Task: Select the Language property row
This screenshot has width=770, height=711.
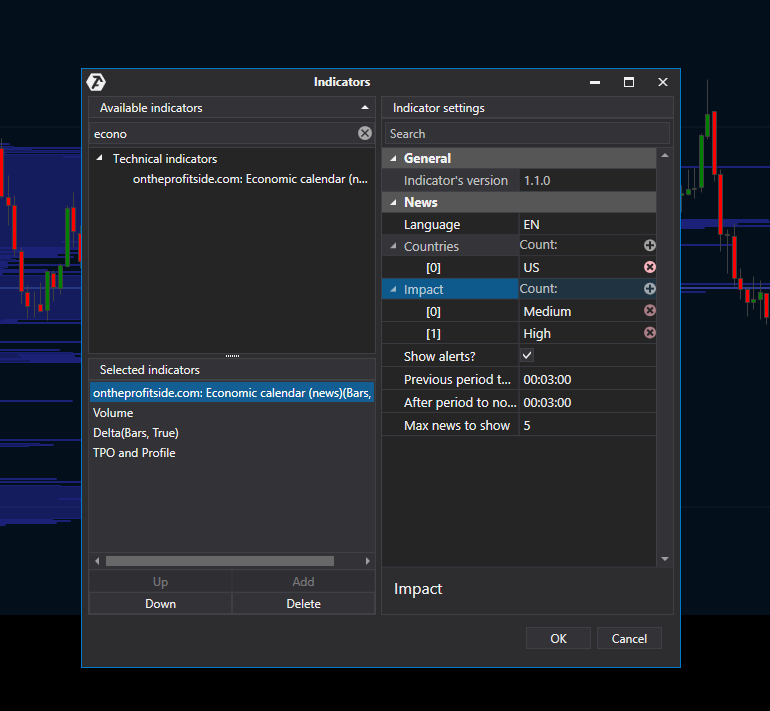Action: click(x=519, y=224)
